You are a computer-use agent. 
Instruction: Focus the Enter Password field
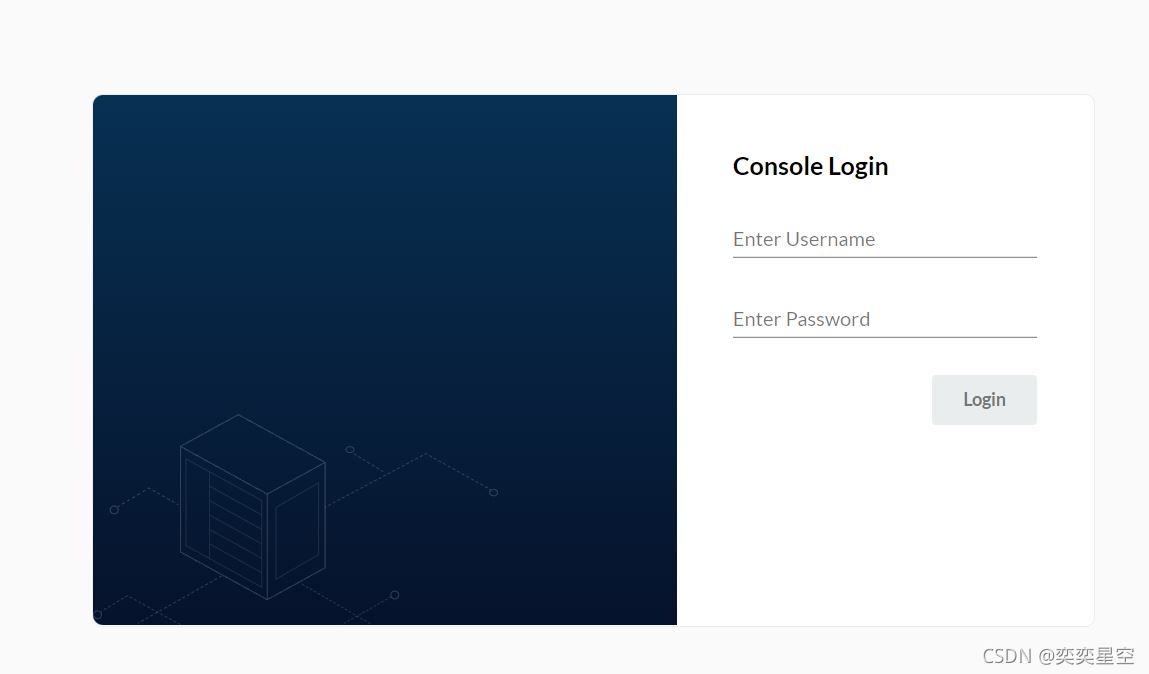884,319
